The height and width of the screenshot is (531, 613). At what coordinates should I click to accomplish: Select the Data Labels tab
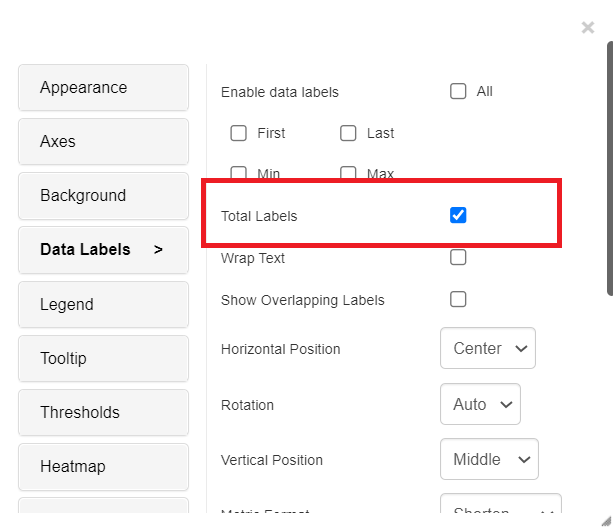(103, 250)
